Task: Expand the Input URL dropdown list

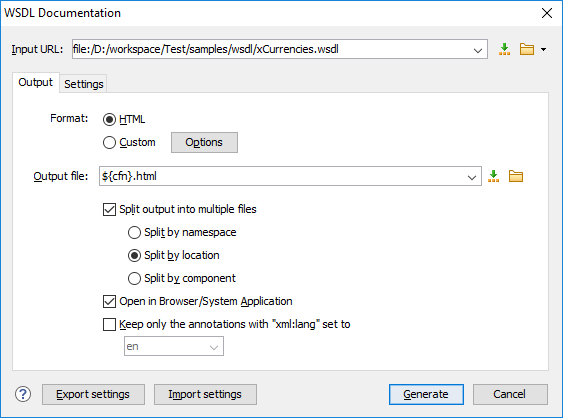Action: click(x=478, y=50)
